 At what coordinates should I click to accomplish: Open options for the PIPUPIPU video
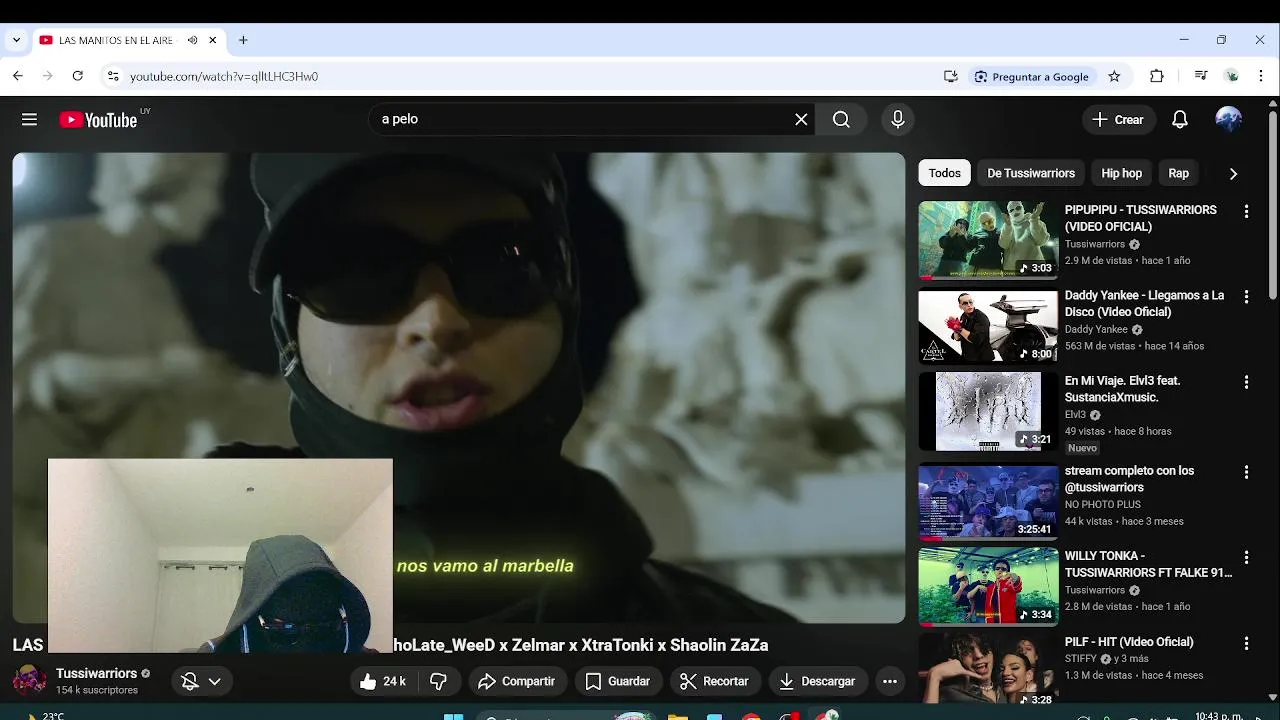coord(1246,211)
